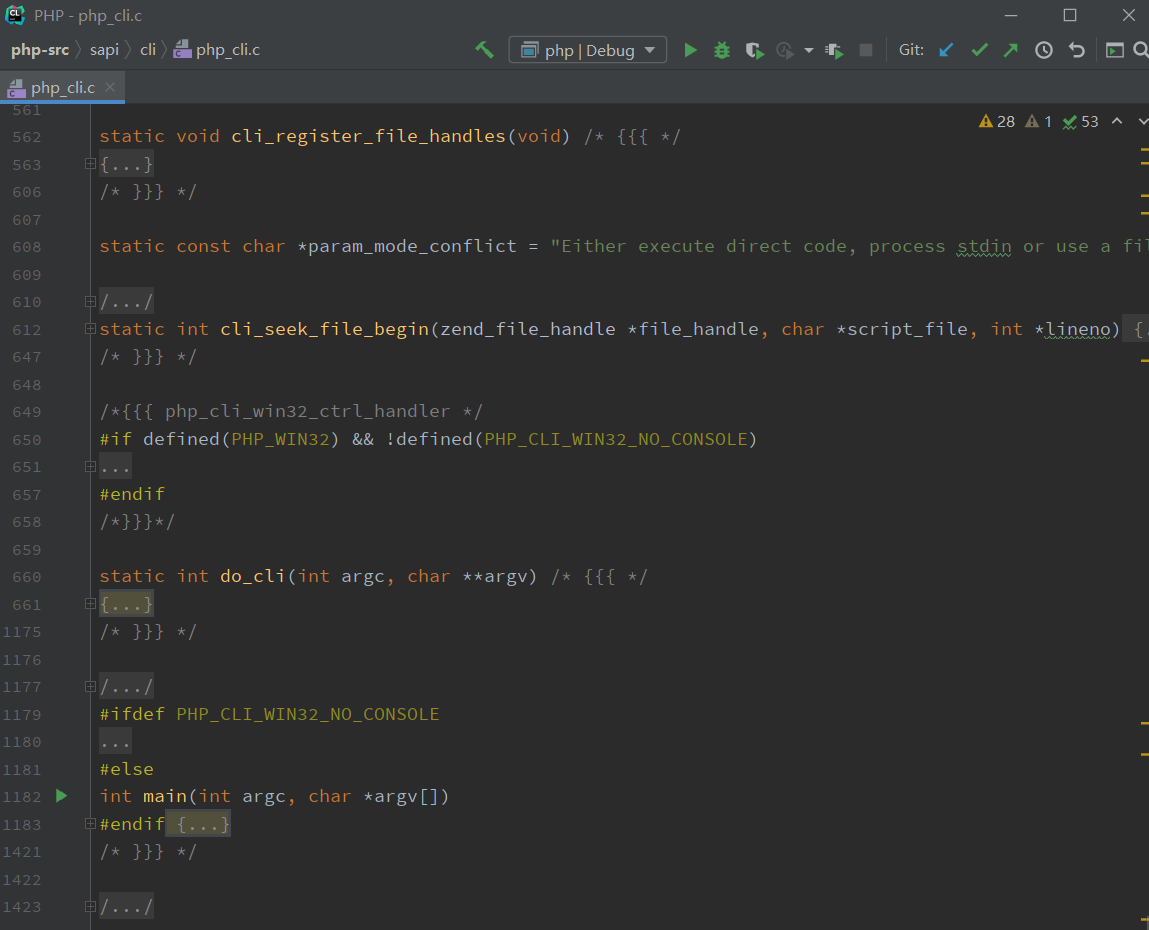Click line number 1182 in gutter

[22, 797]
